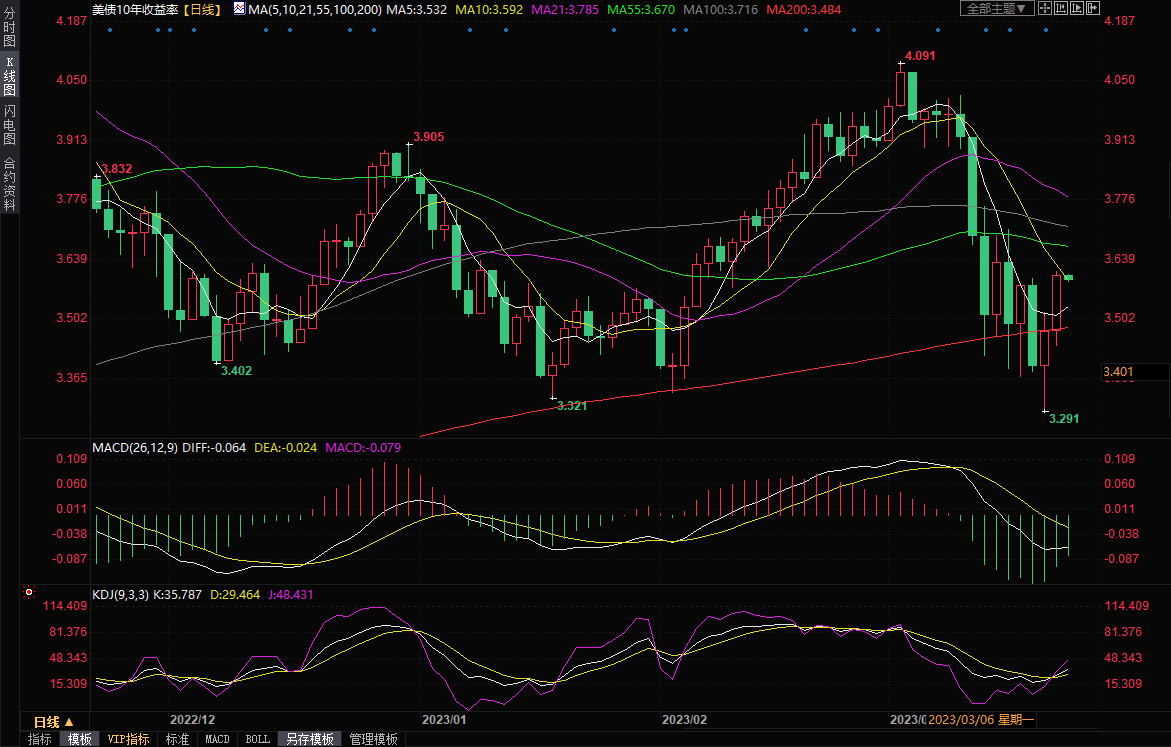The image size is (1171, 747).
Task: Click the 另存模板 button
Action: tap(310, 739)
